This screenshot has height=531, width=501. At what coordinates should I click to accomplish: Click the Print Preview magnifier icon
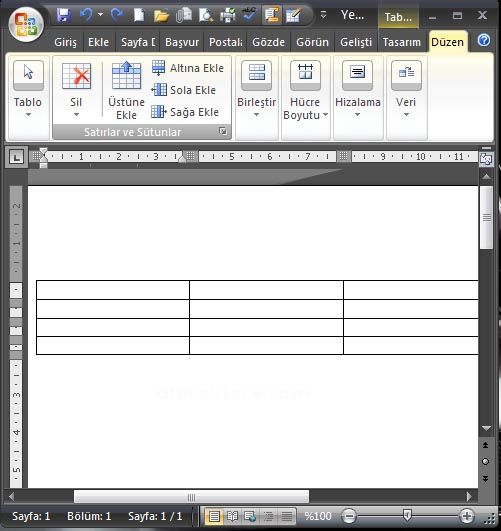tap(206, 16)
